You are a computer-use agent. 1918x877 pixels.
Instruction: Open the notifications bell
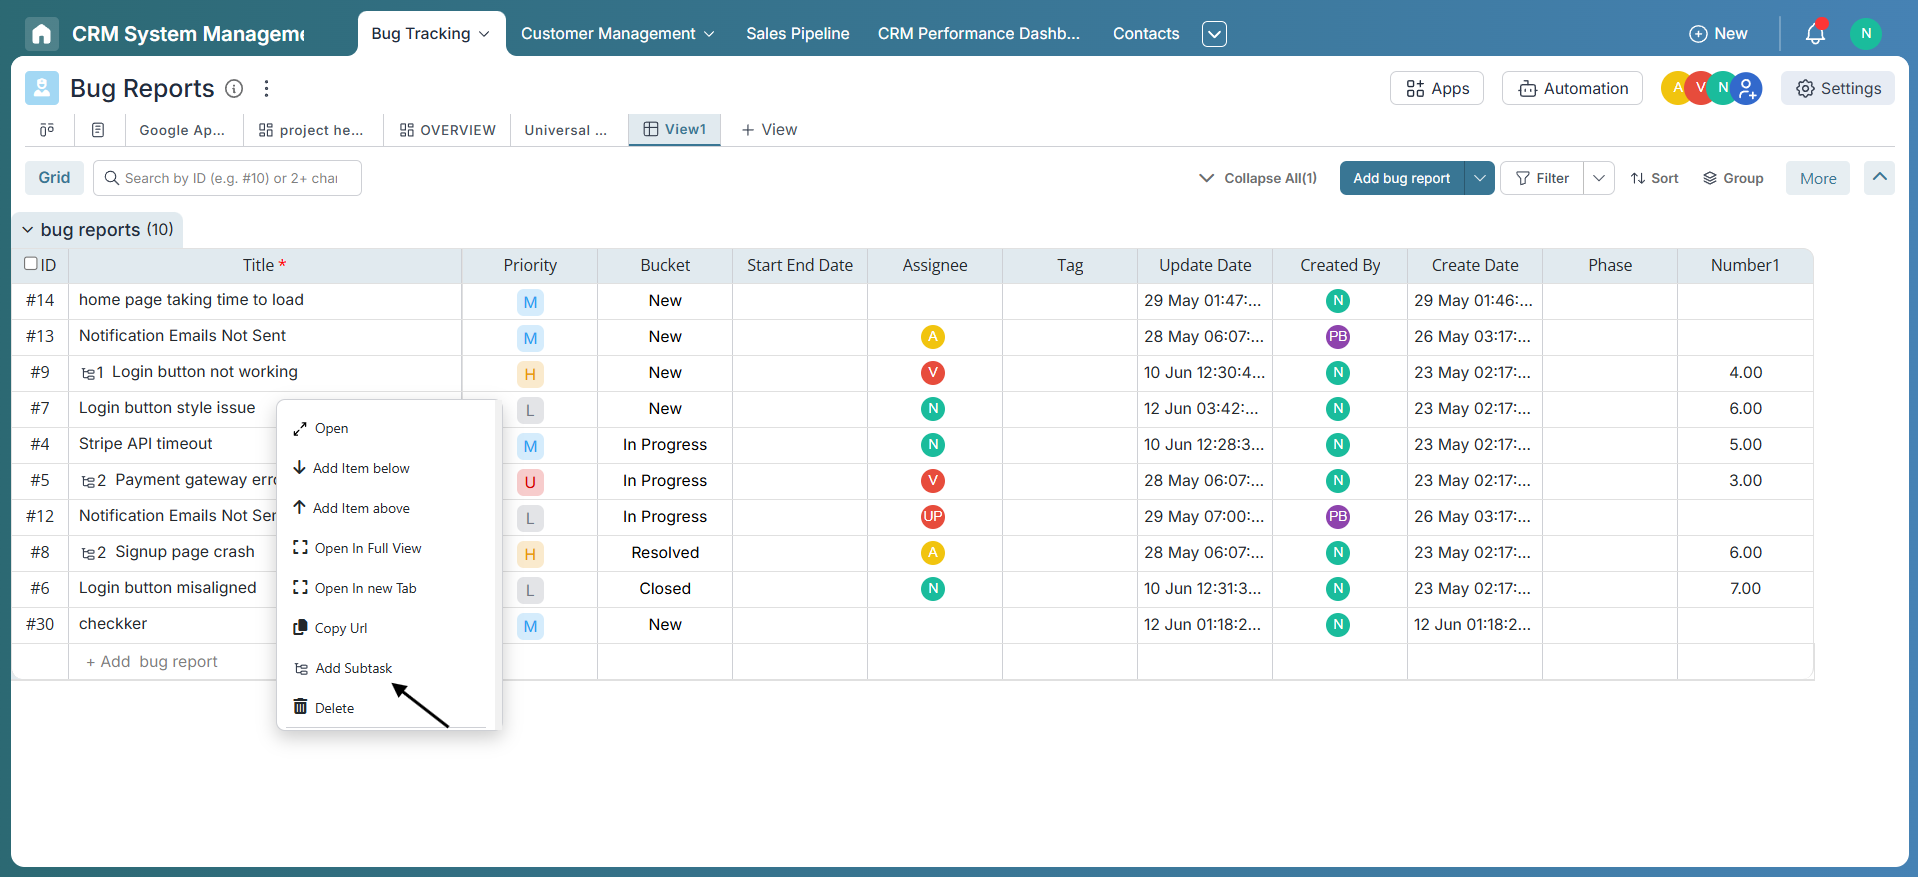[1815, 33]
